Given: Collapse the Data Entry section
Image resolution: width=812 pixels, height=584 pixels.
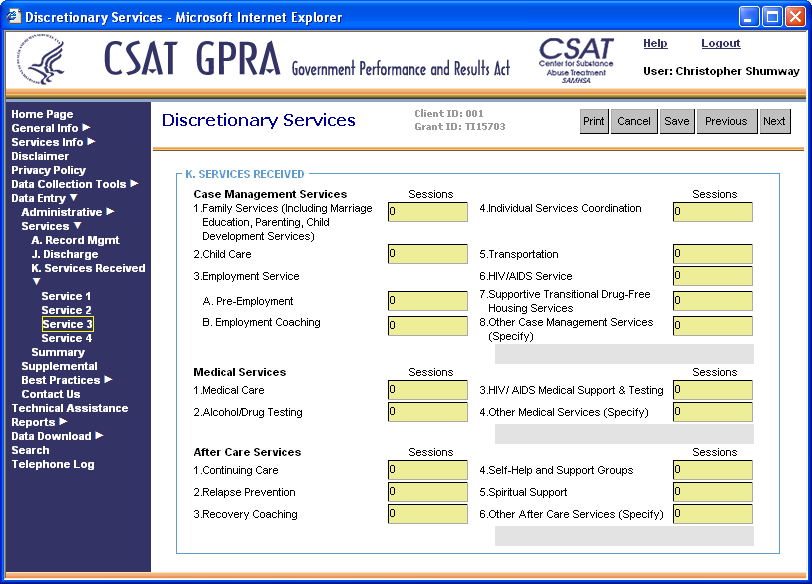Looking at the screenshot, I should tap(73, 198).
